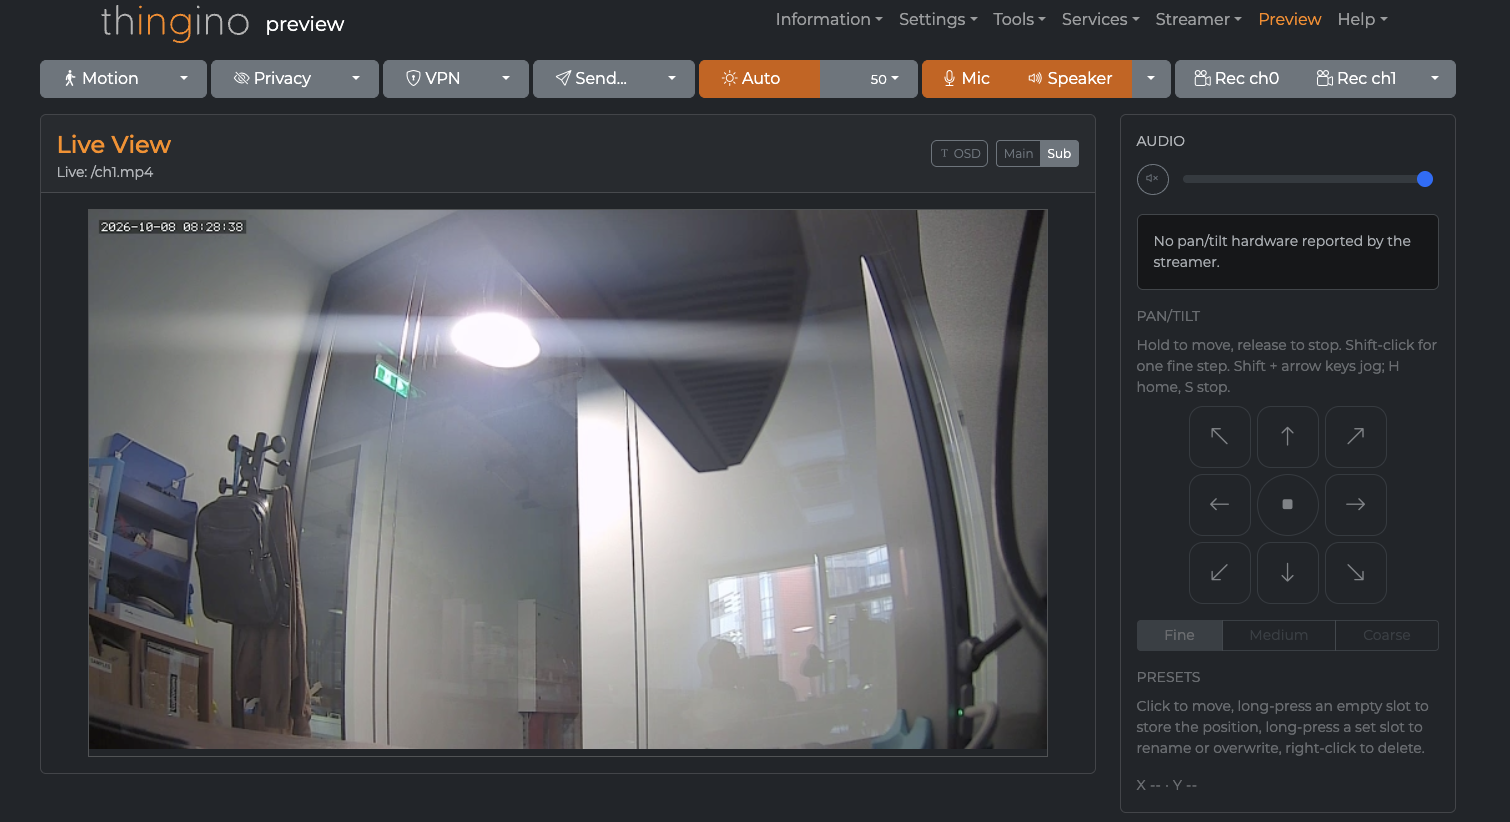
Task: Switch to the Main stream
Action: tap(1018, 153)
